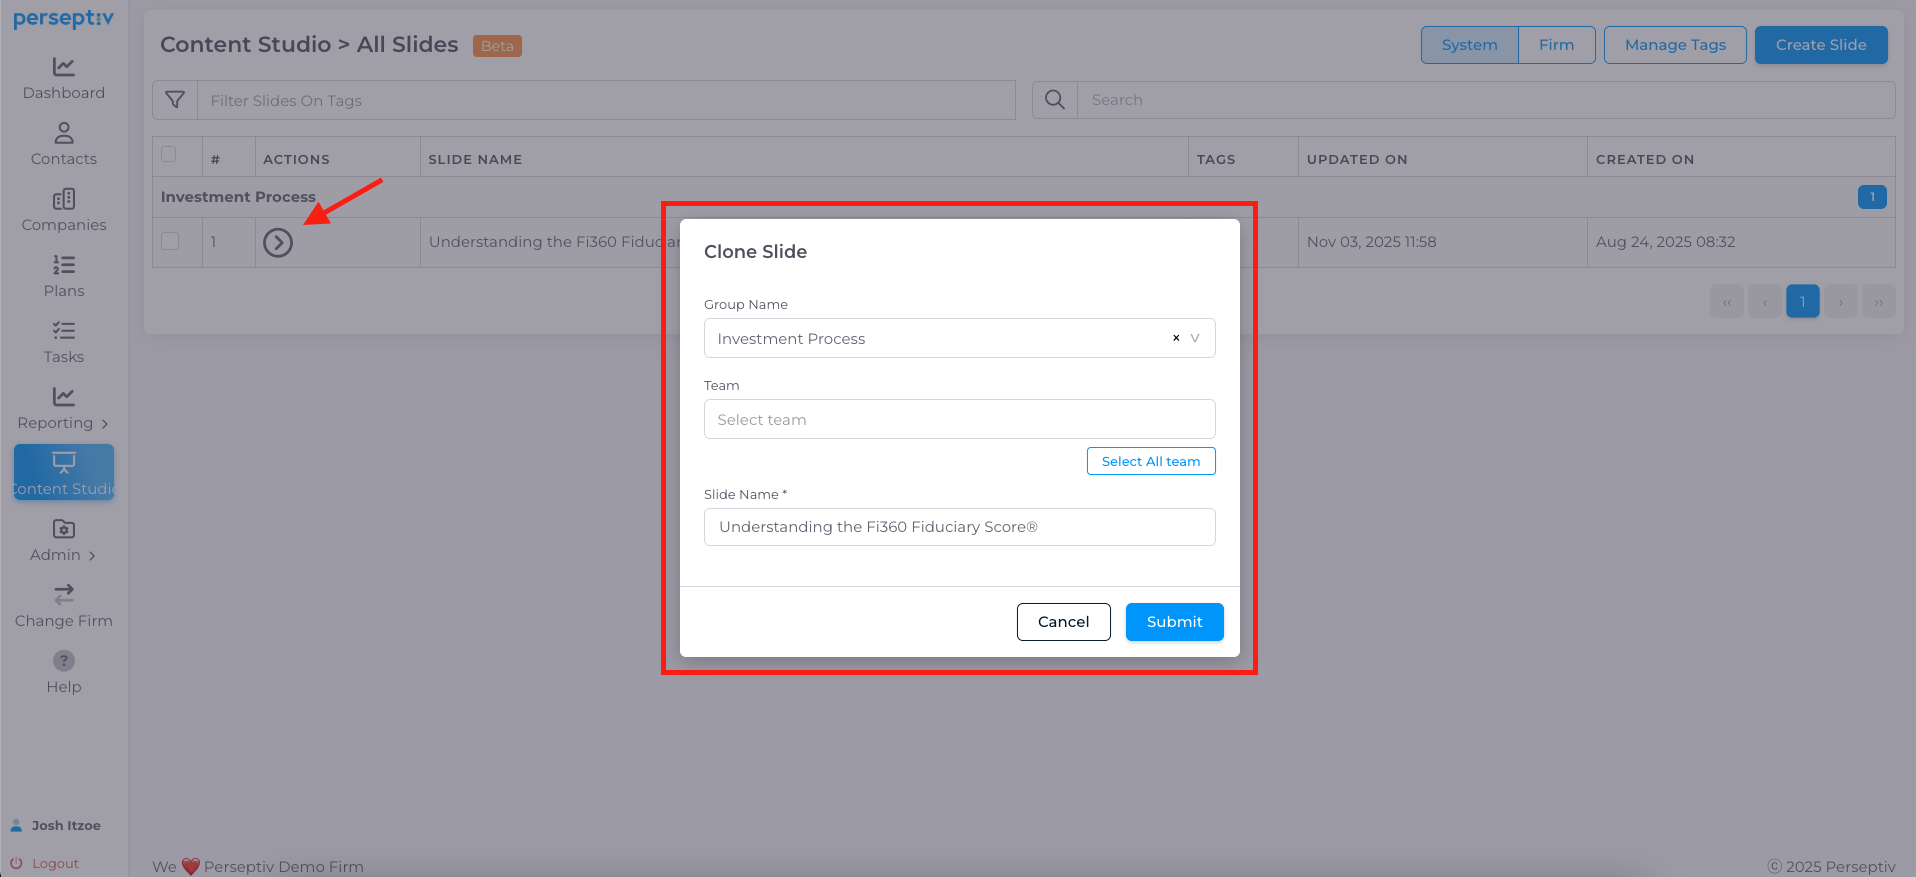Go to the last page arrow
The width and height of the screenshot is (1916, 877).
(x=1879, y=301)
